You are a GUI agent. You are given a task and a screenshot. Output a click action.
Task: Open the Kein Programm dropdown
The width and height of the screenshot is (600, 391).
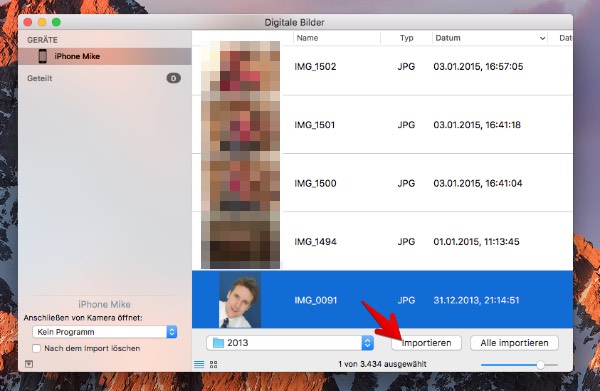coord(104,332)
